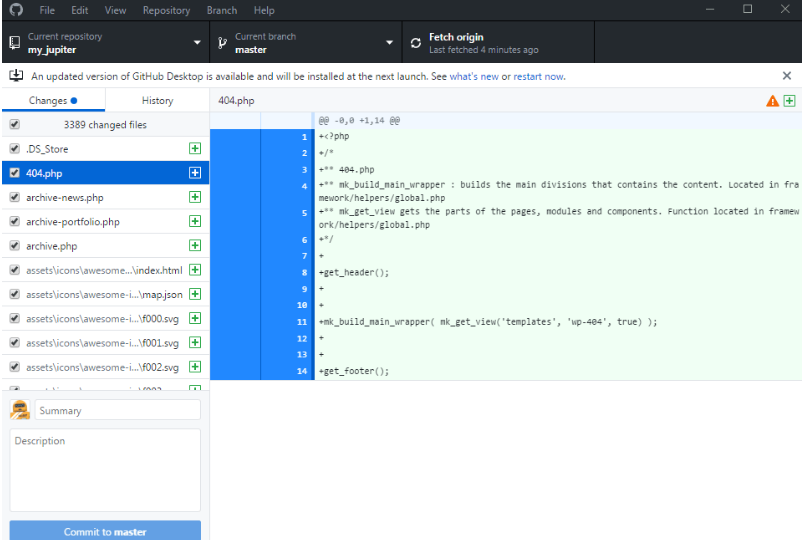Dismiss the update banner with X
Viewport: 804px width, 540px height.
coord(787,76)
